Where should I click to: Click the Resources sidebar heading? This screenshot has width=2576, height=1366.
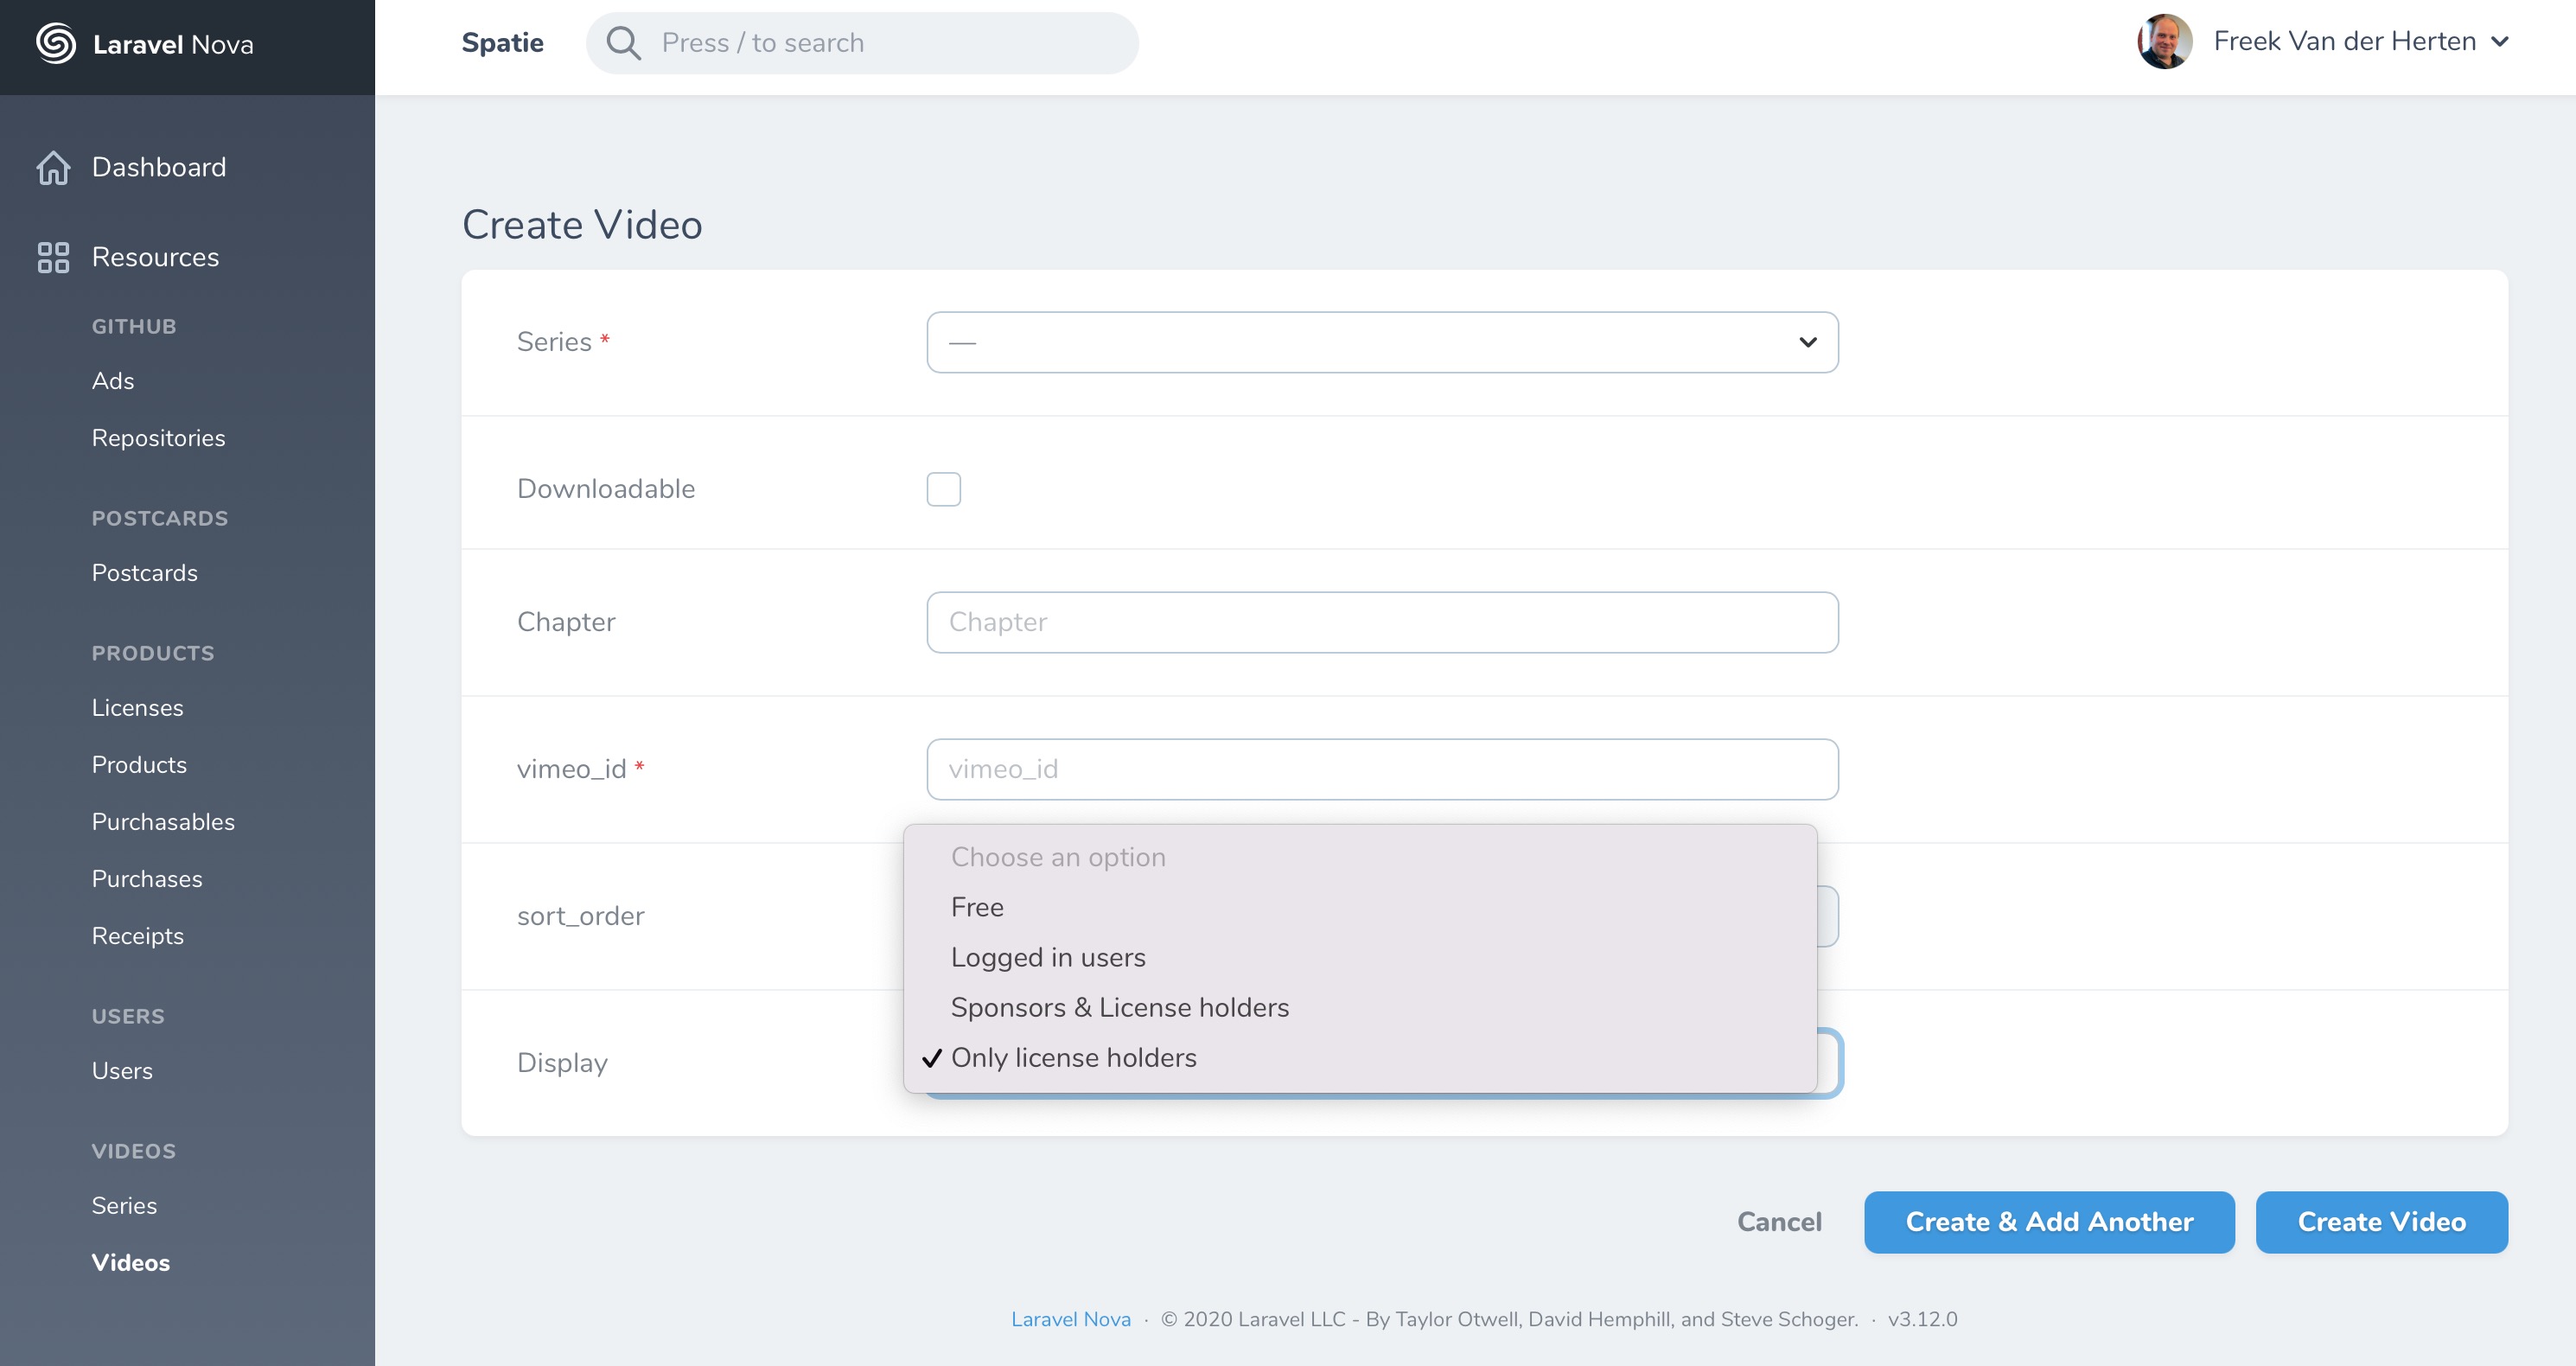coord(155,257)
